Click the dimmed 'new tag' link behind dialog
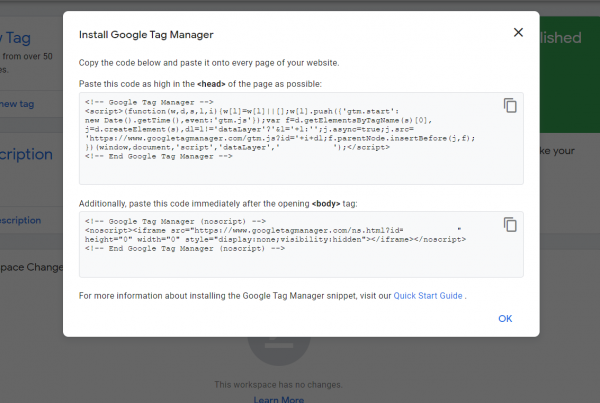600x403 pixels. 17,104
